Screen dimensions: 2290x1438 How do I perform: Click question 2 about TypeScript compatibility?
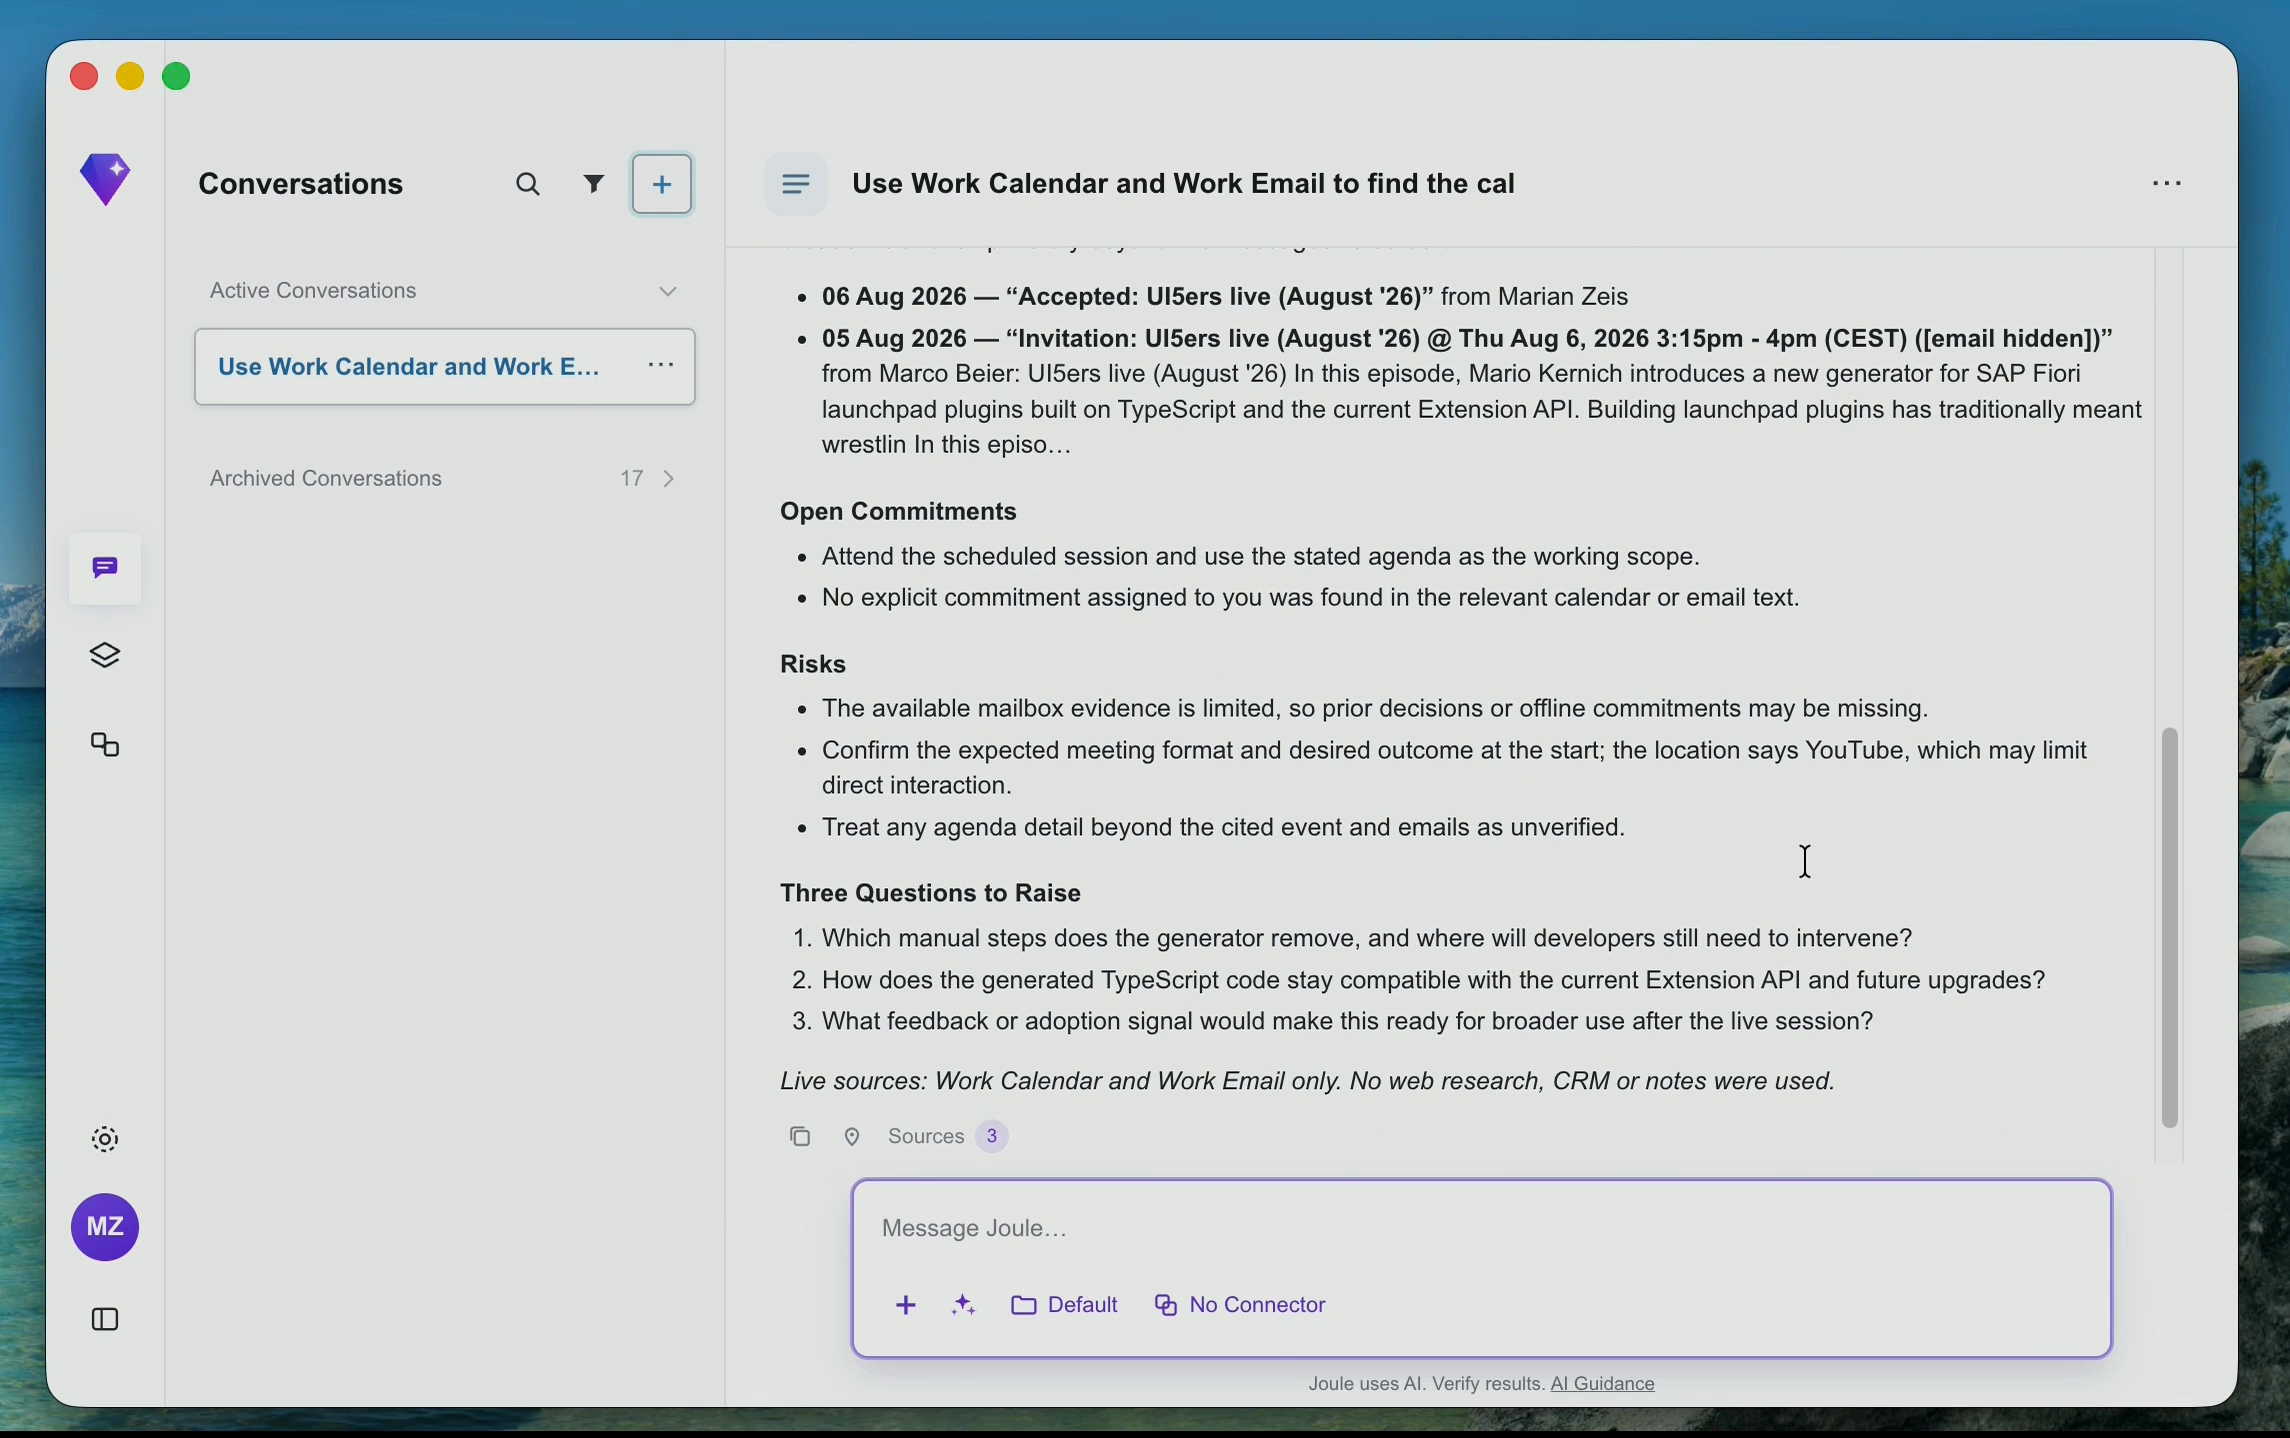(x=1433, y=981)
